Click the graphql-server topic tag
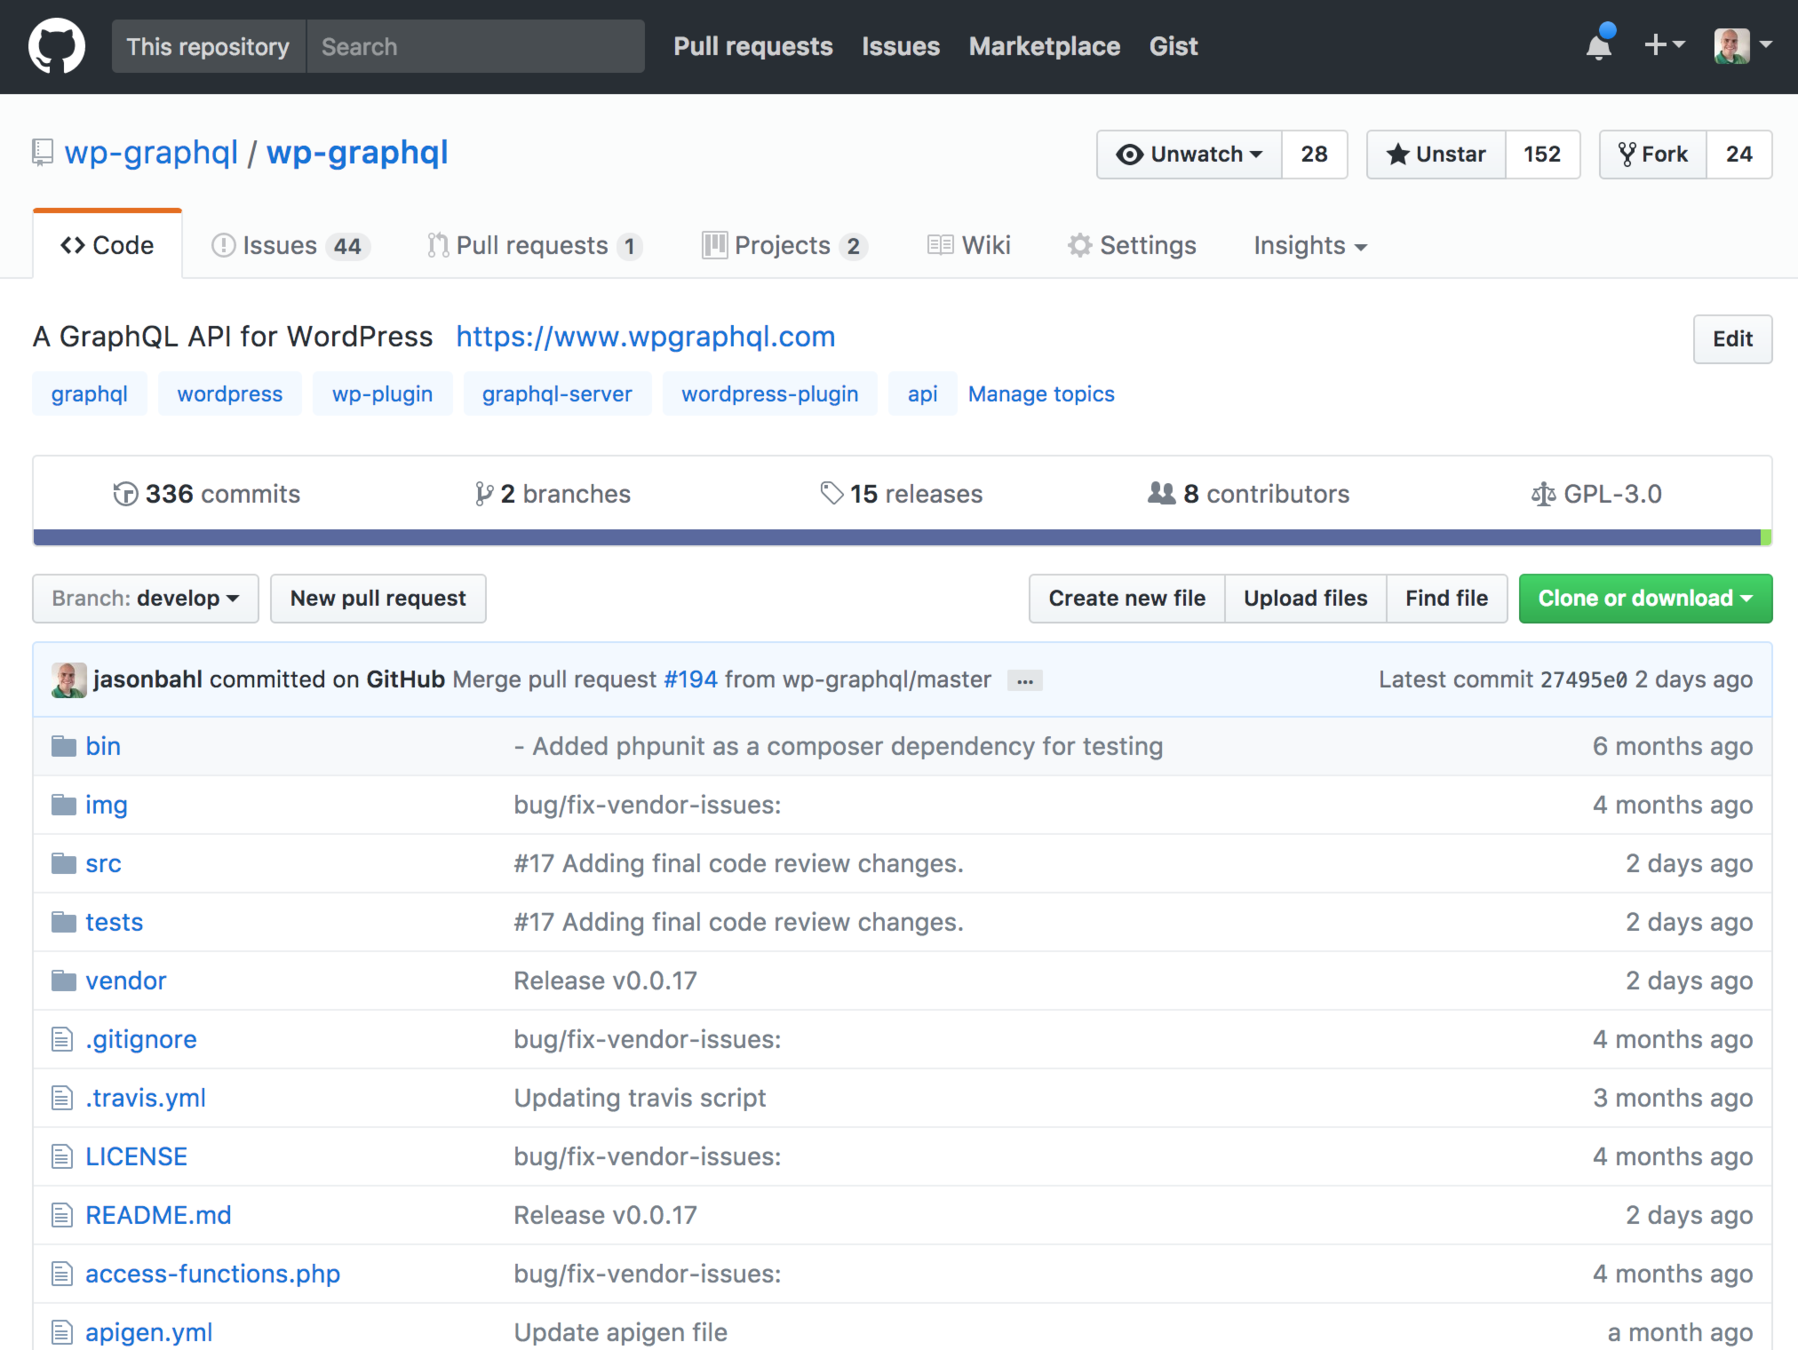Viewport: 1798px width, 1350px height. point(557,394)
